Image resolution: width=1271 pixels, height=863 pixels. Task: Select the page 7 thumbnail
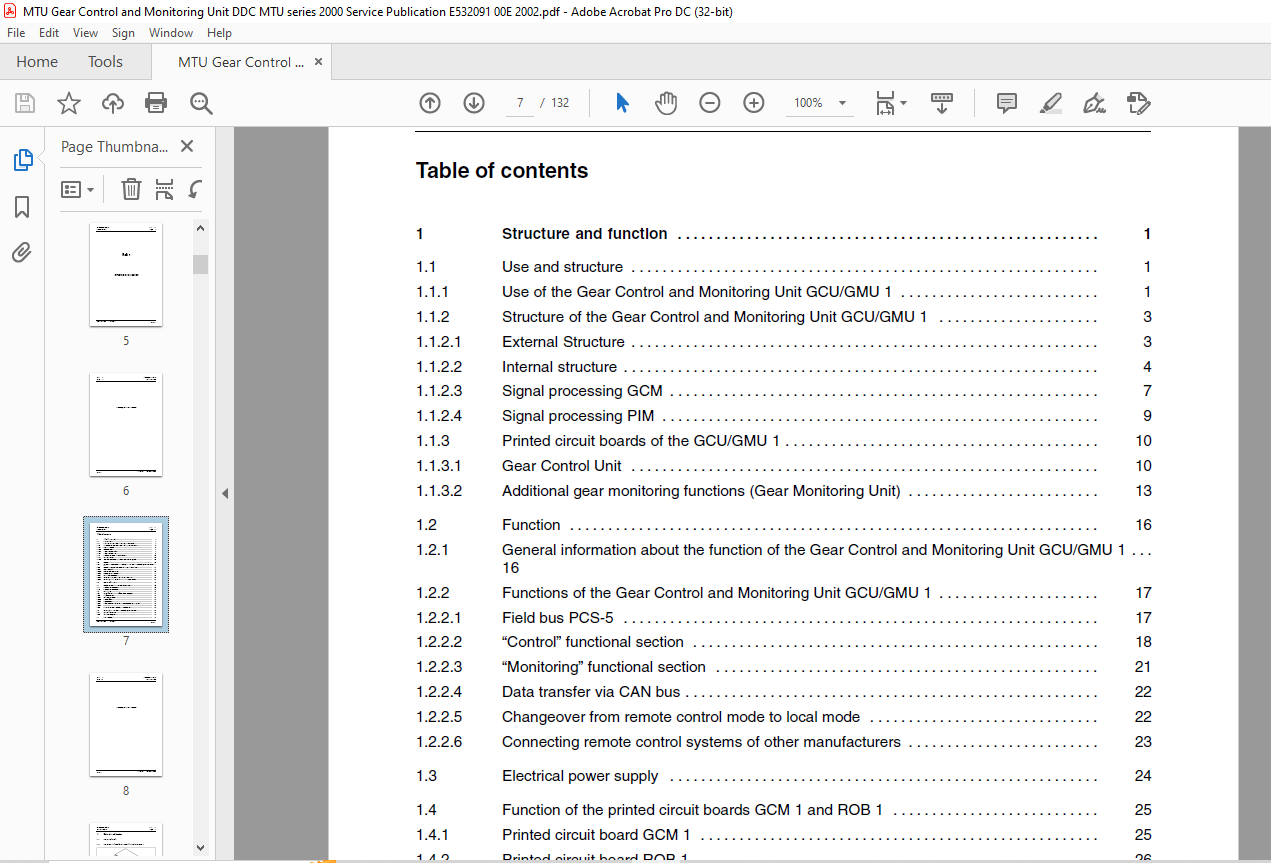(126, 574)
